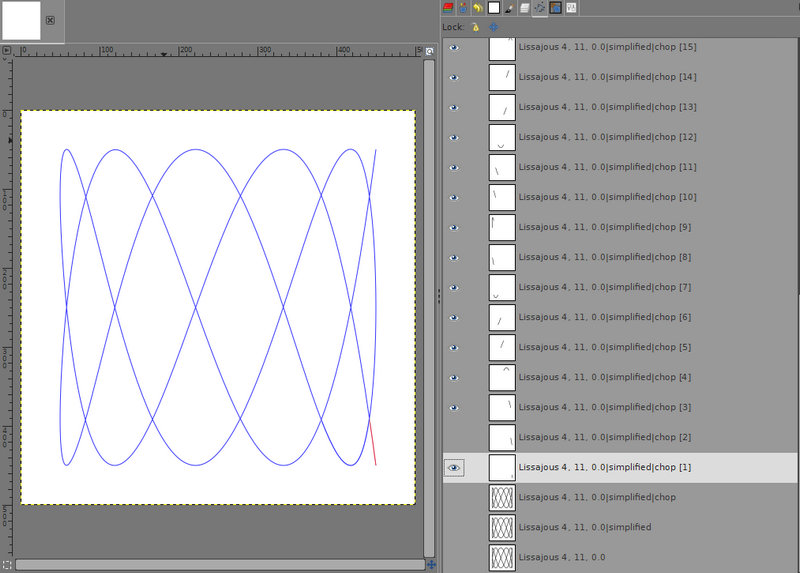Image resolution: width=800 pixels, height=573 pixels.
Task: Hide the simplified|chop [1] path
Action: coord(454,467)
